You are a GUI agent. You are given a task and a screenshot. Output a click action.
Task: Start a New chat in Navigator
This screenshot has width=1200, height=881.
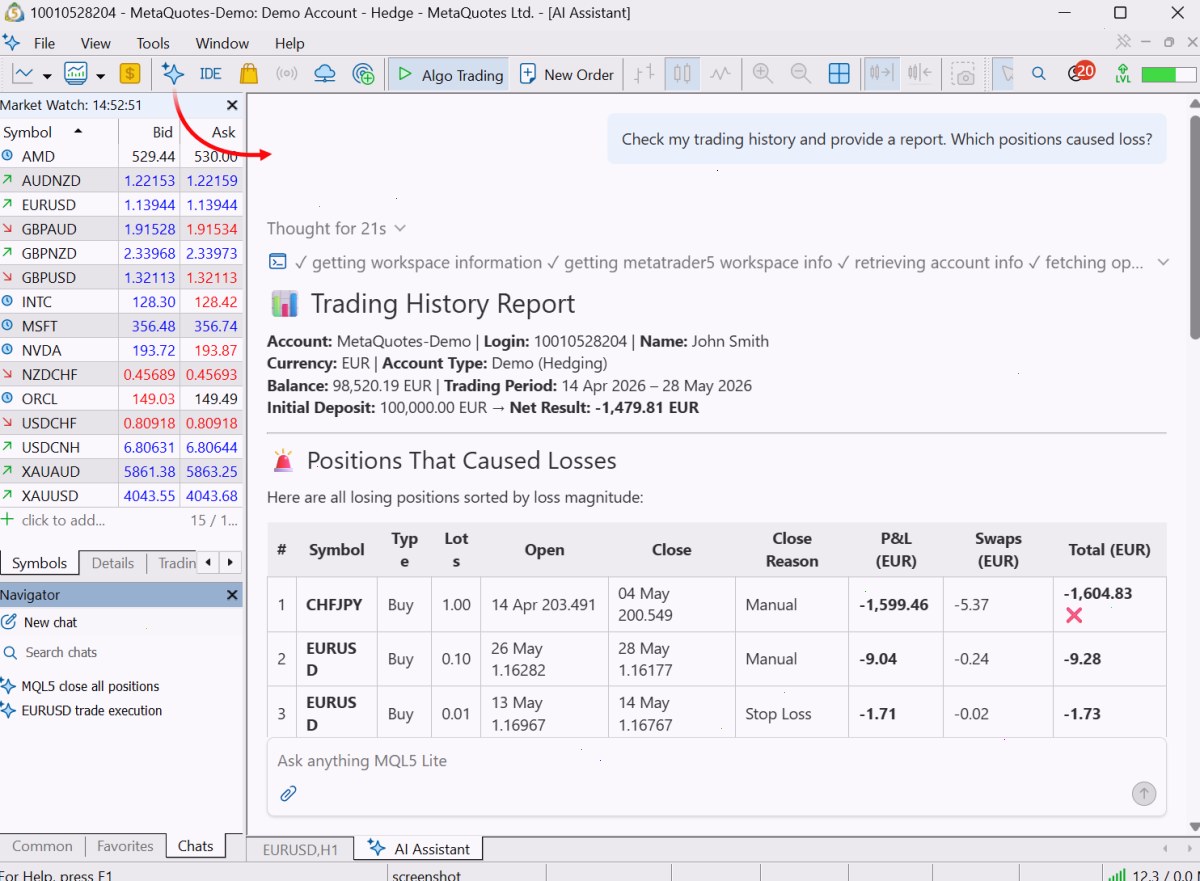point(50,622)
